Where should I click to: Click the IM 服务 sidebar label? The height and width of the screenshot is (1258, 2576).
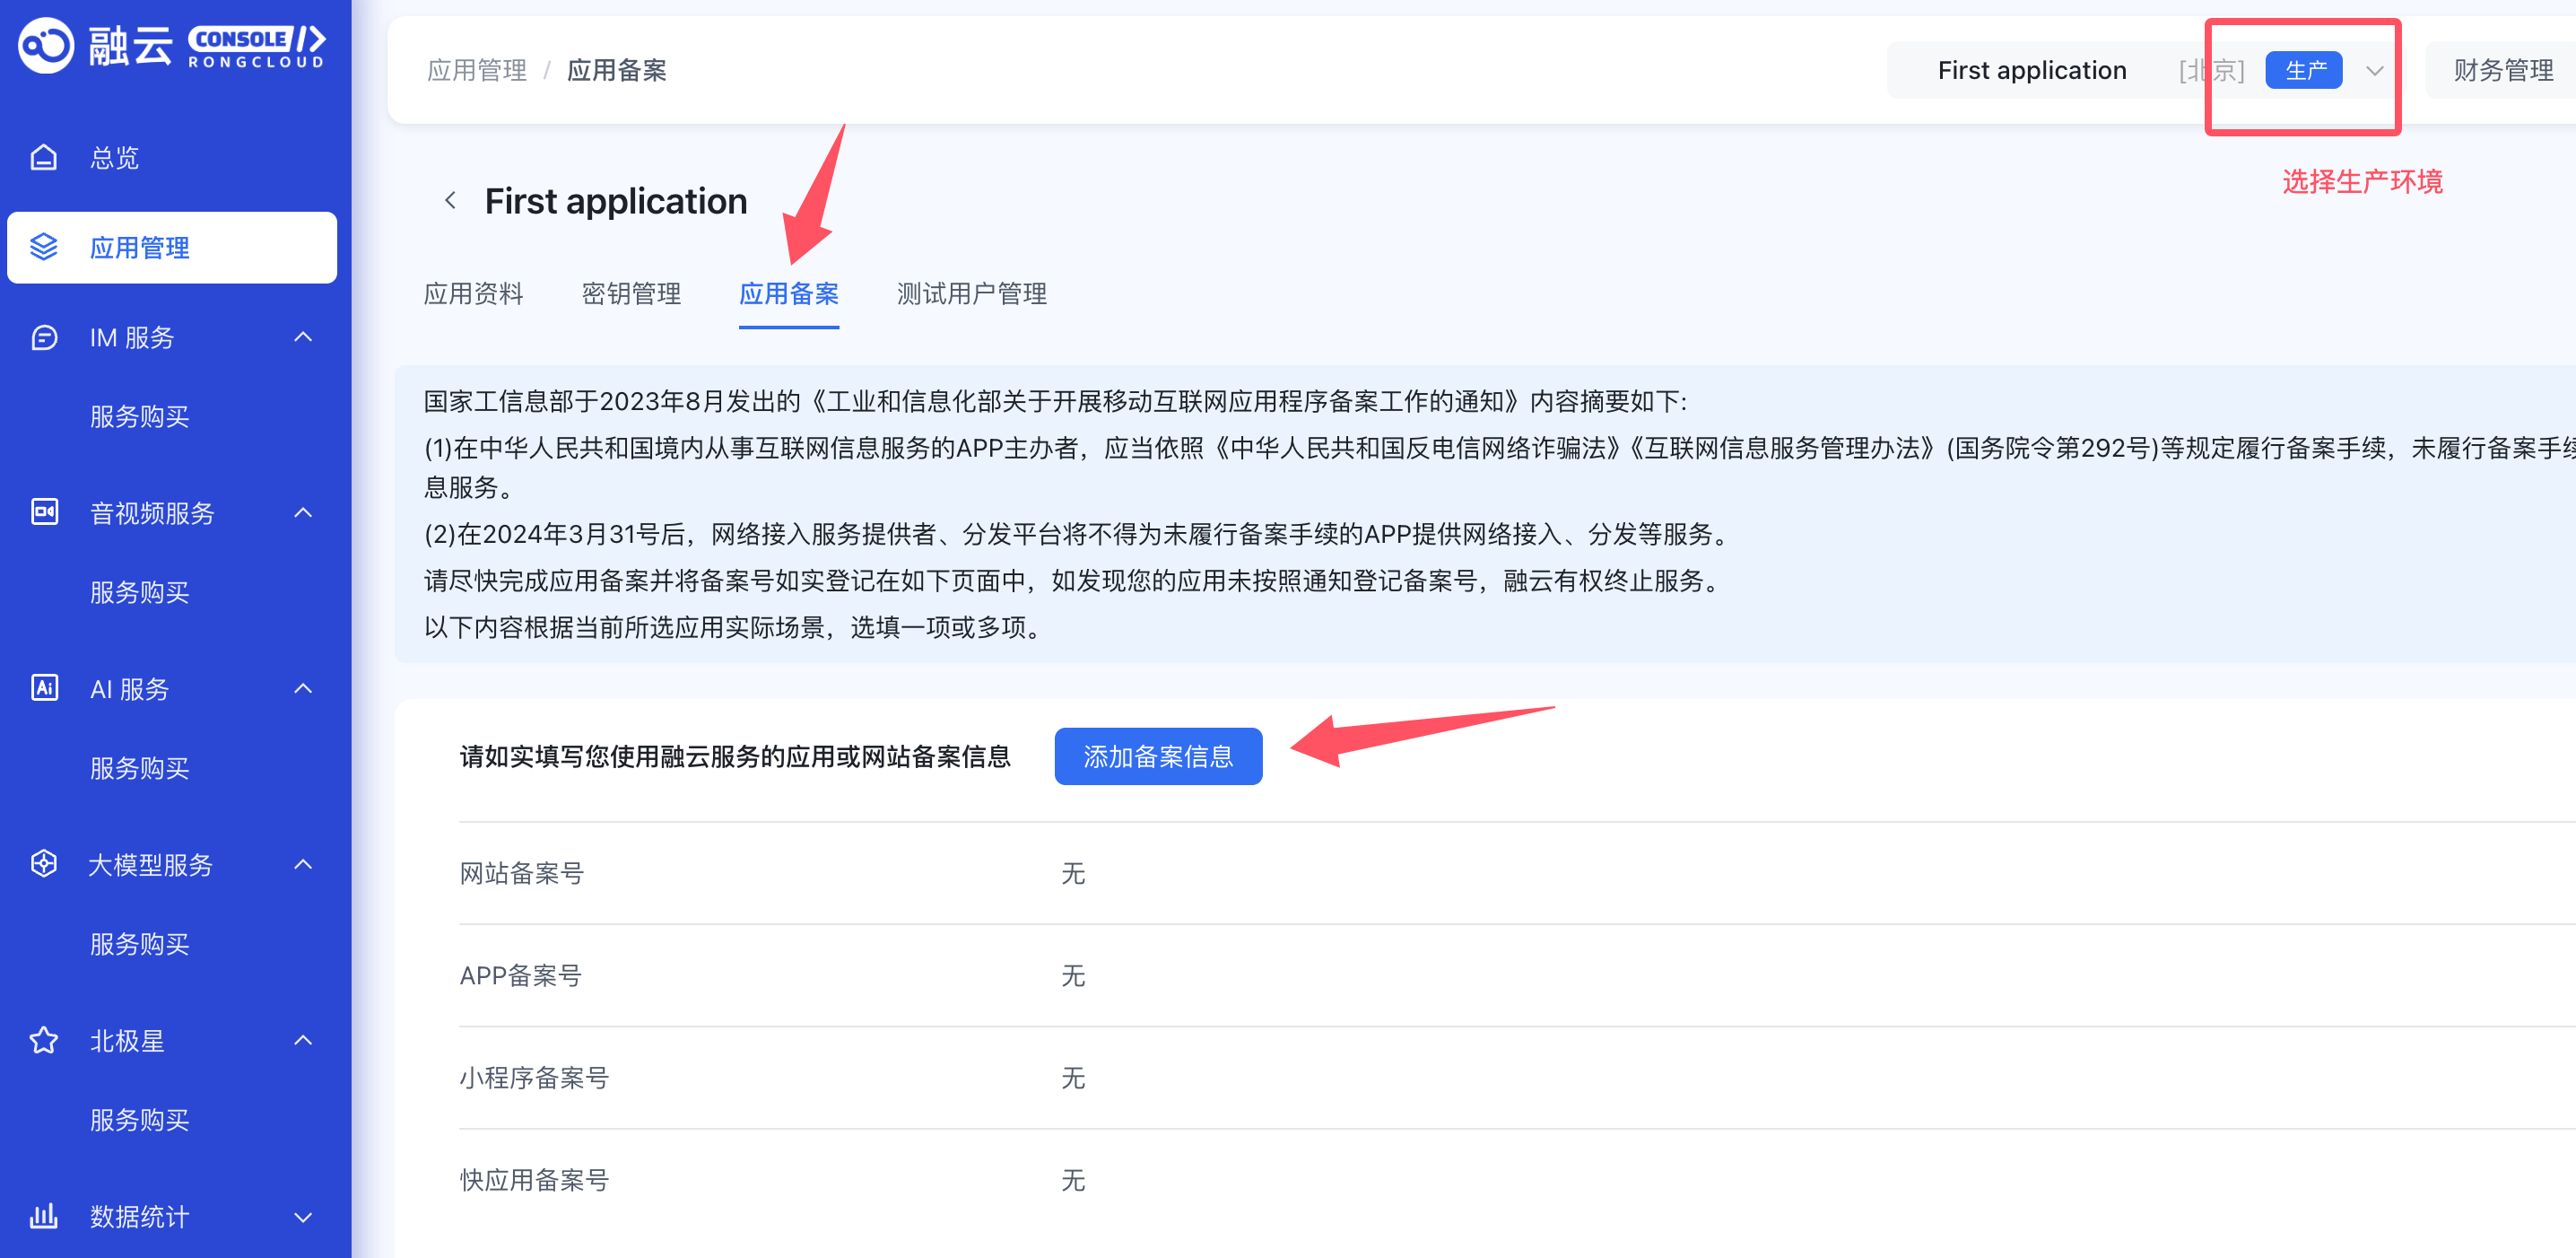(x=132, y=337)
